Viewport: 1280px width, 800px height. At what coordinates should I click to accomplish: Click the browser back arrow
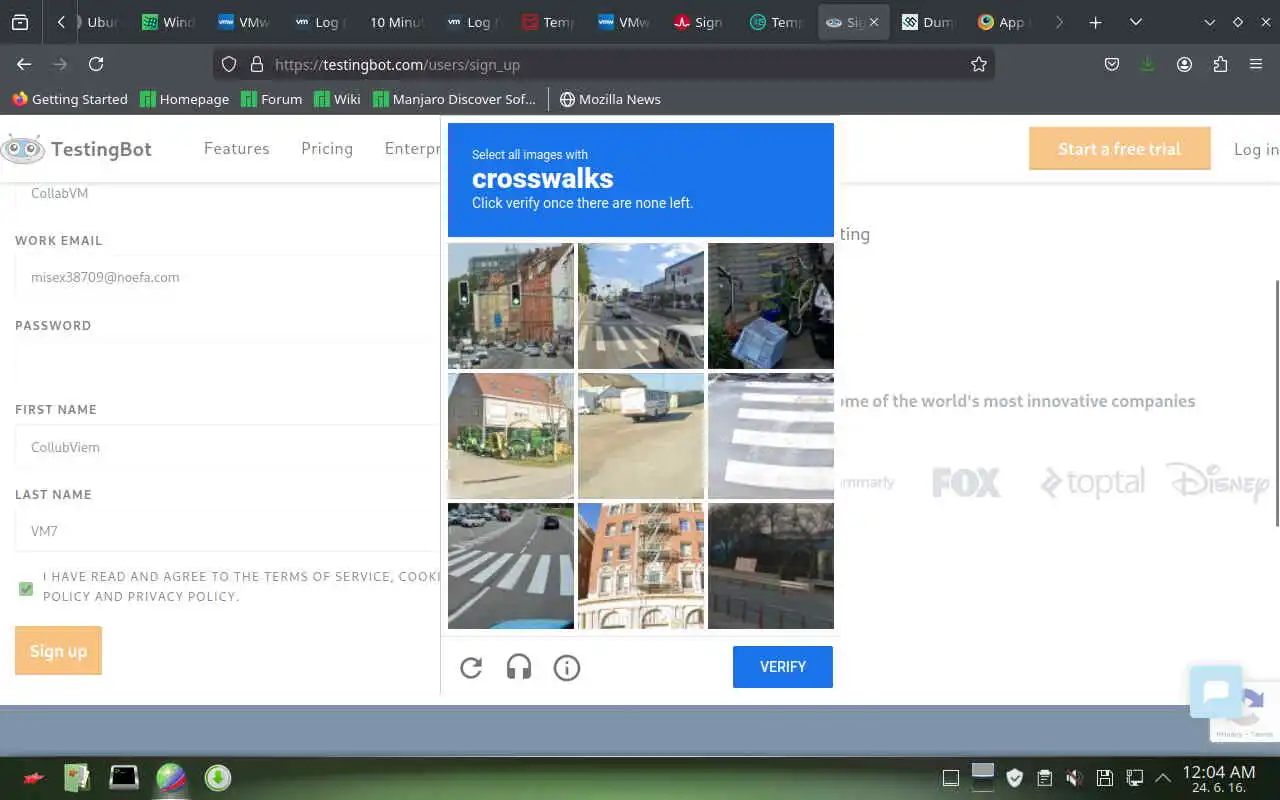(x=24, y=64)
